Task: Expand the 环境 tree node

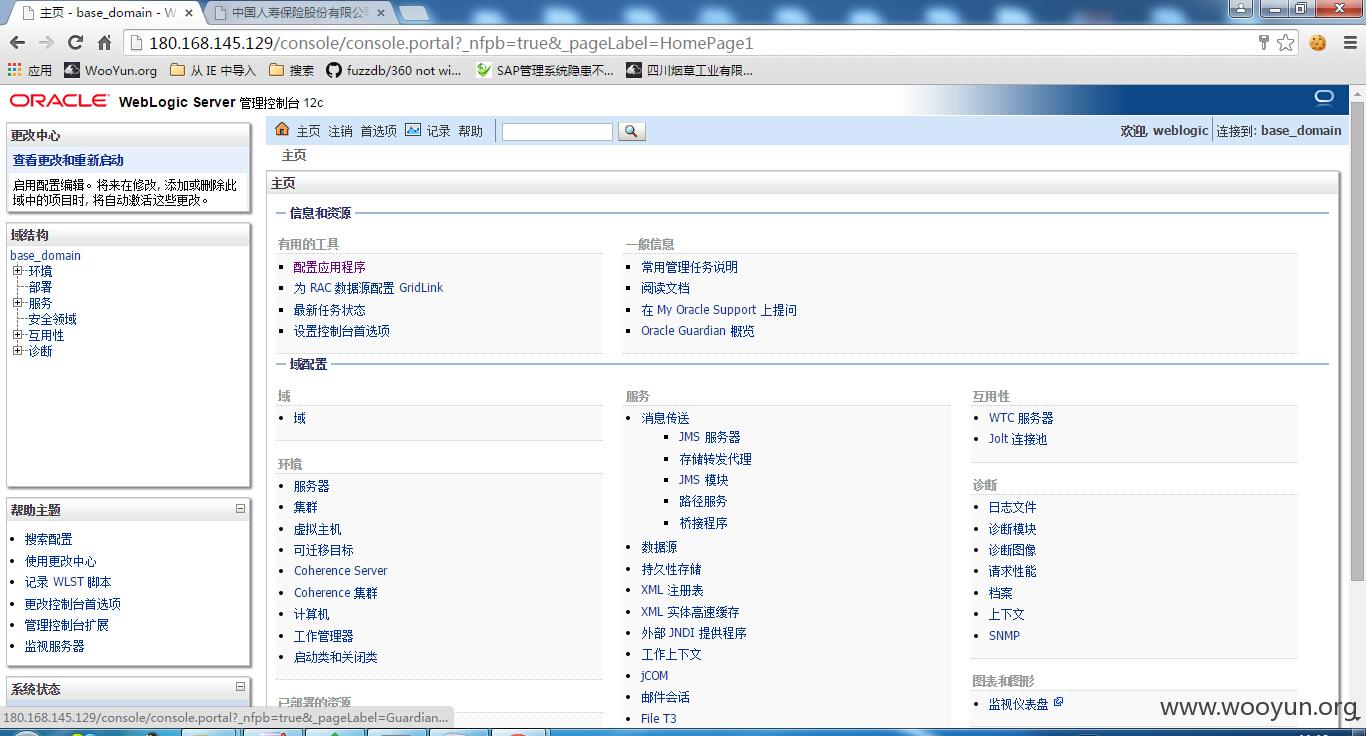Action: (x=17, y=271)
